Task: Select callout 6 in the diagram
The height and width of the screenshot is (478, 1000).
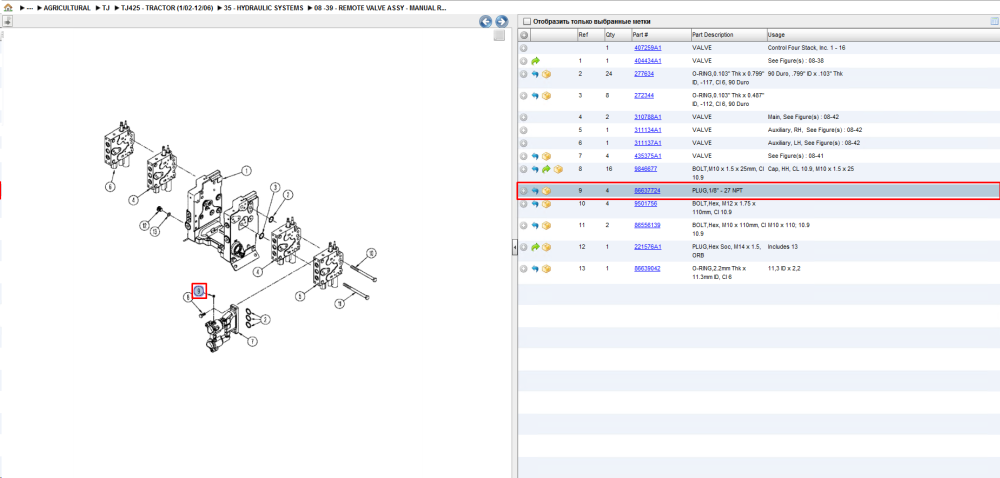Action: (x=110, y=187)
